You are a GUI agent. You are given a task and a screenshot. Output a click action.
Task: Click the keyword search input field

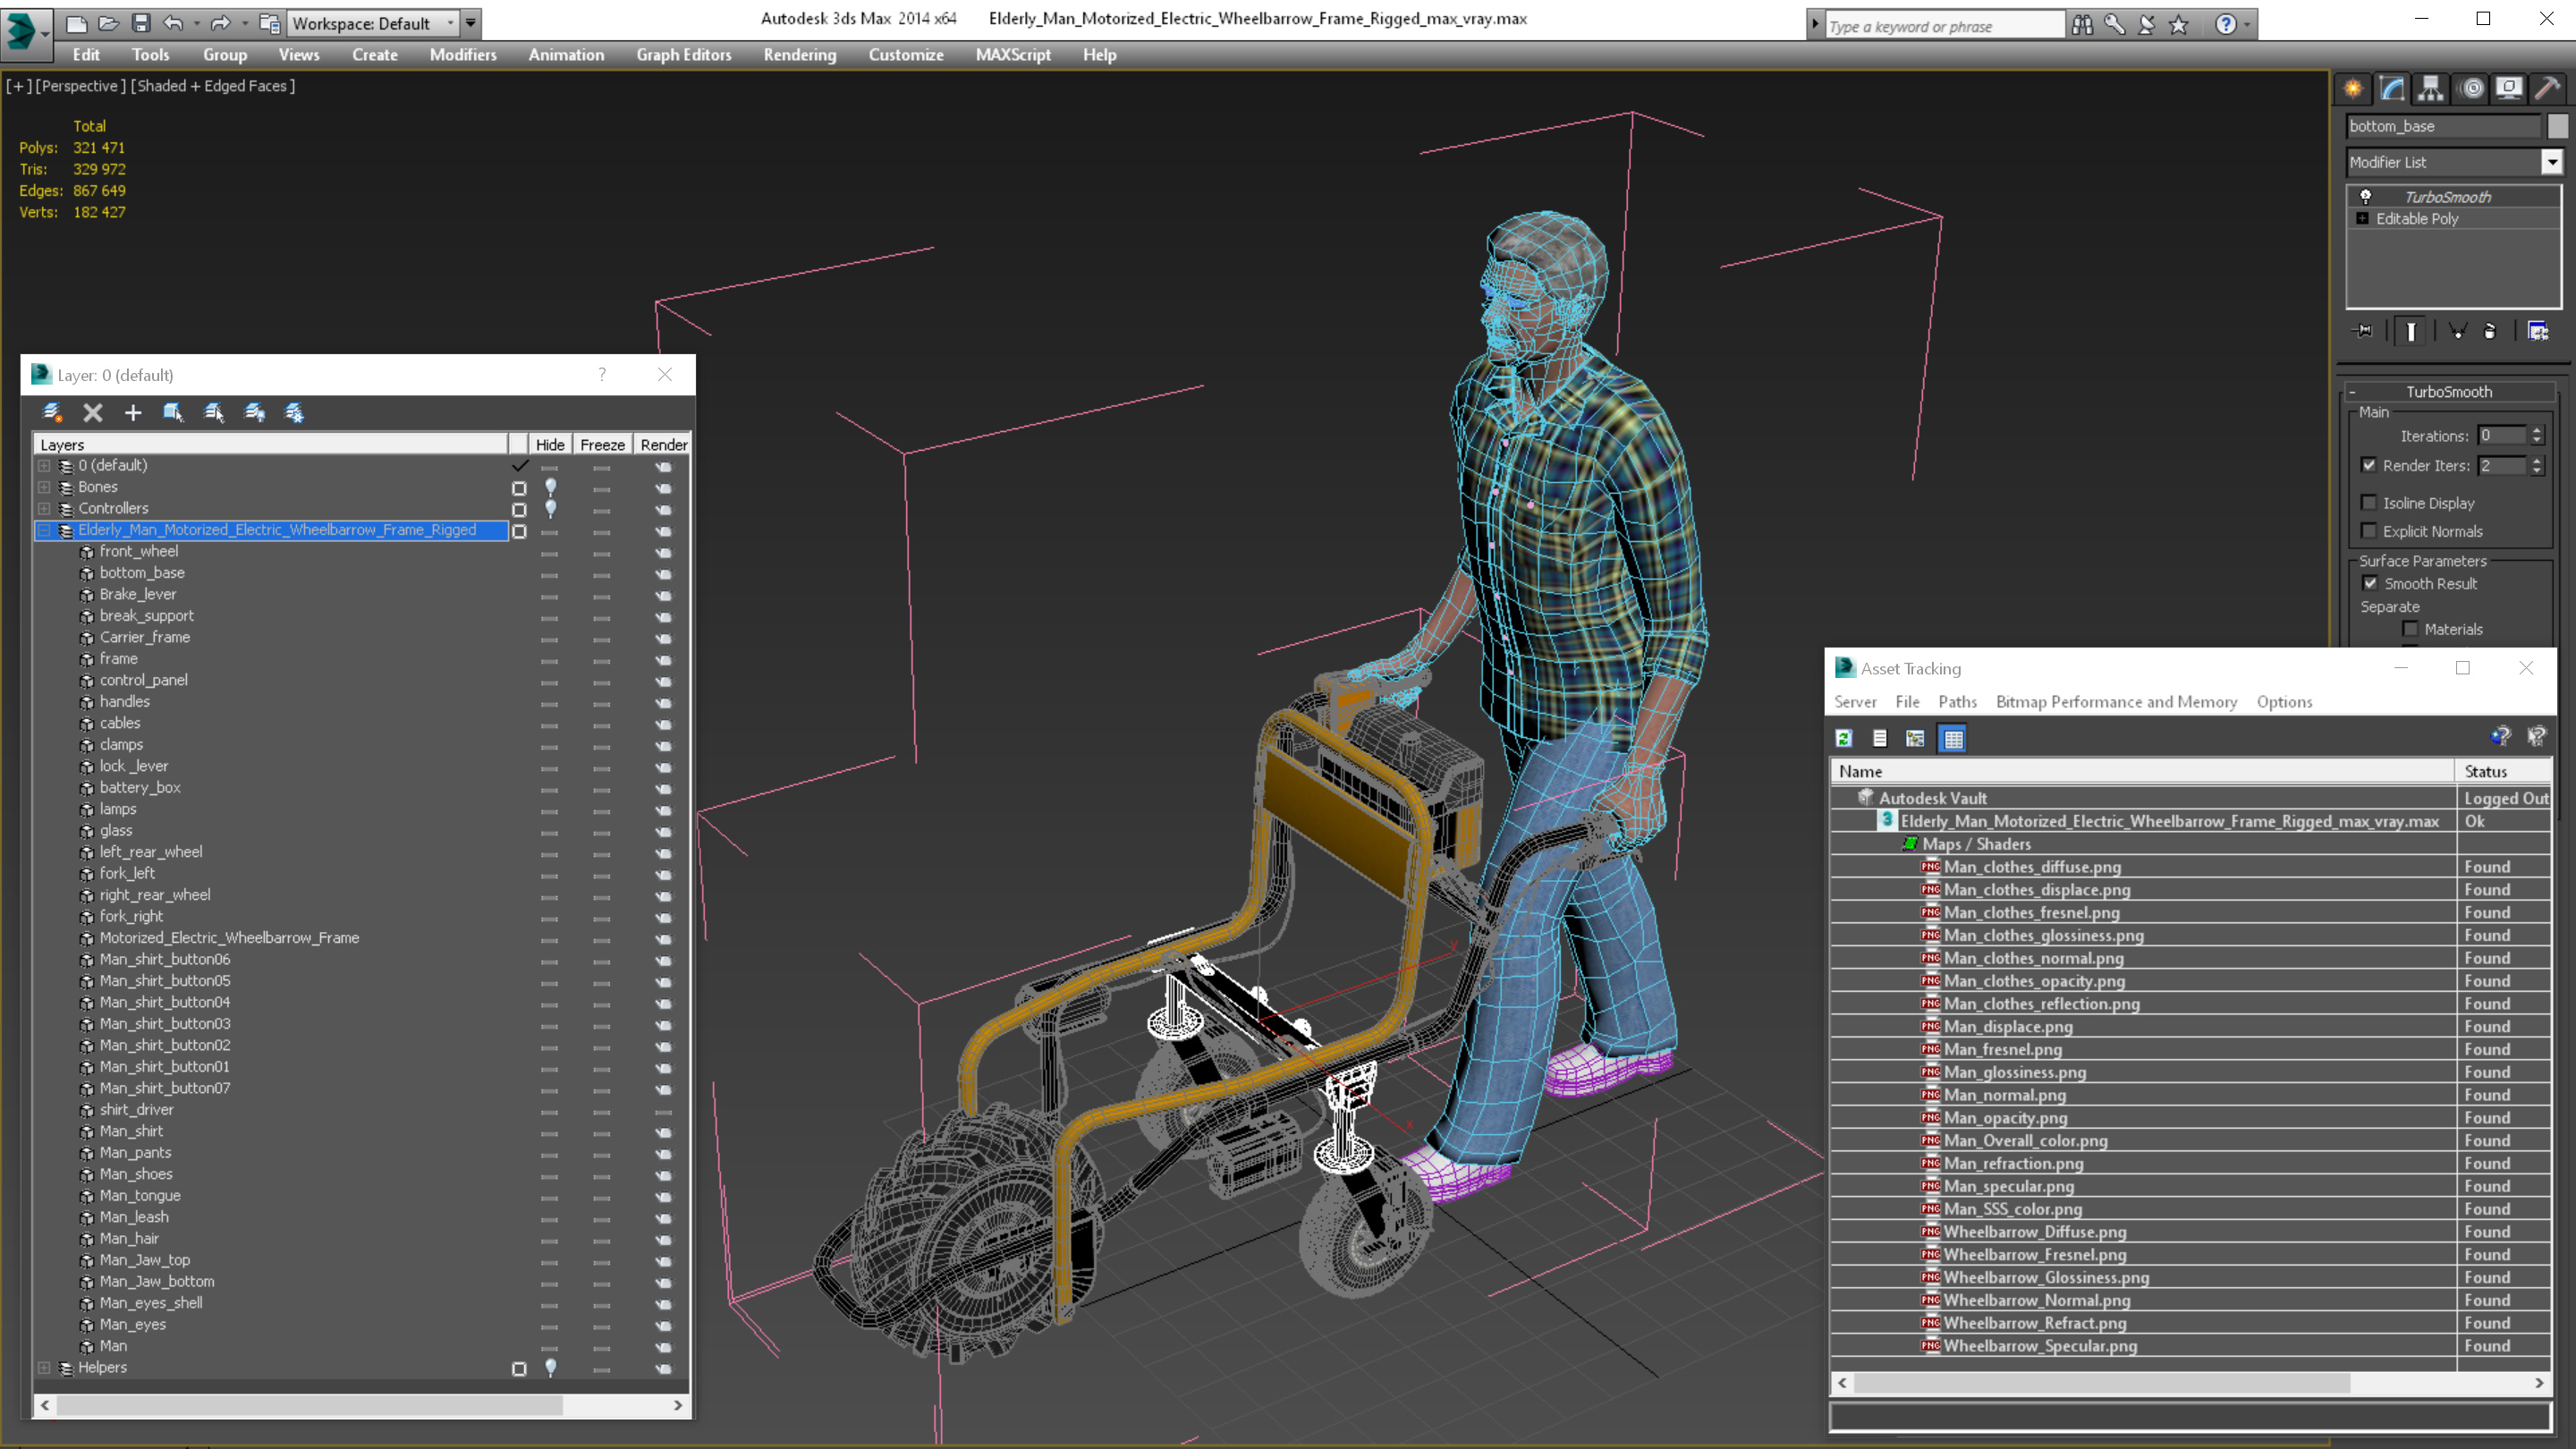[1945, 26]
